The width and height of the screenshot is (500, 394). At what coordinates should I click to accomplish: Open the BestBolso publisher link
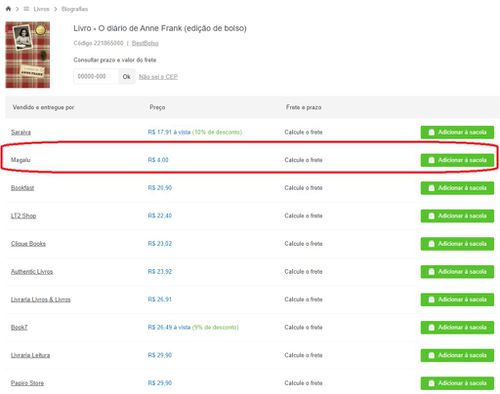coord(145,43)
